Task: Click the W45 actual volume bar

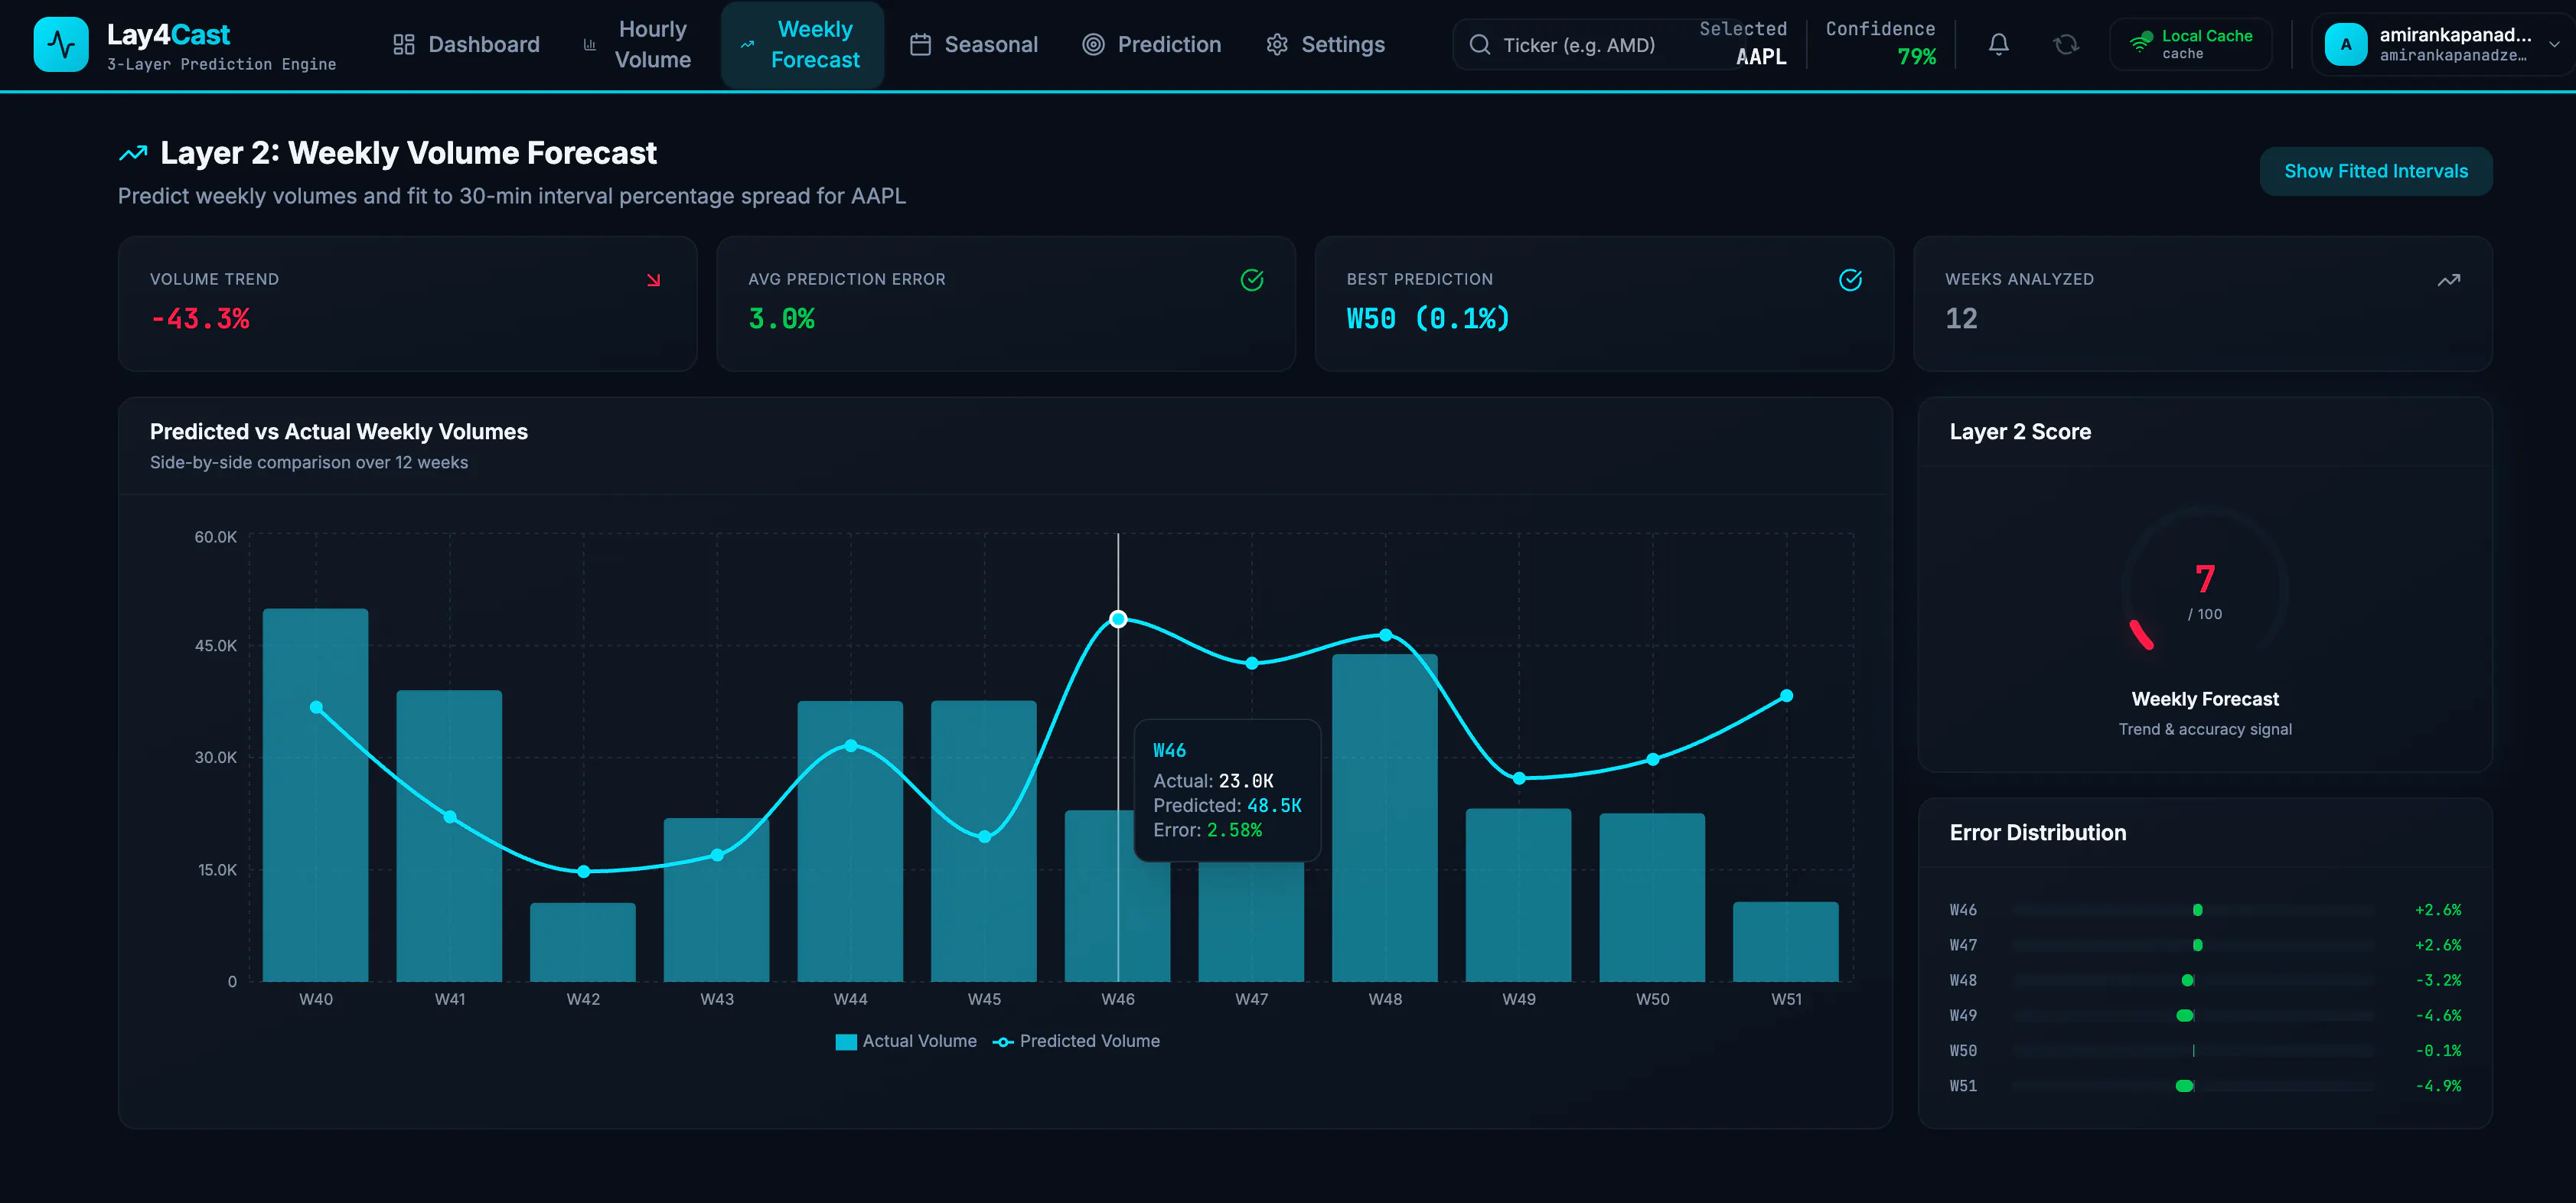Action: pos(984,841)
